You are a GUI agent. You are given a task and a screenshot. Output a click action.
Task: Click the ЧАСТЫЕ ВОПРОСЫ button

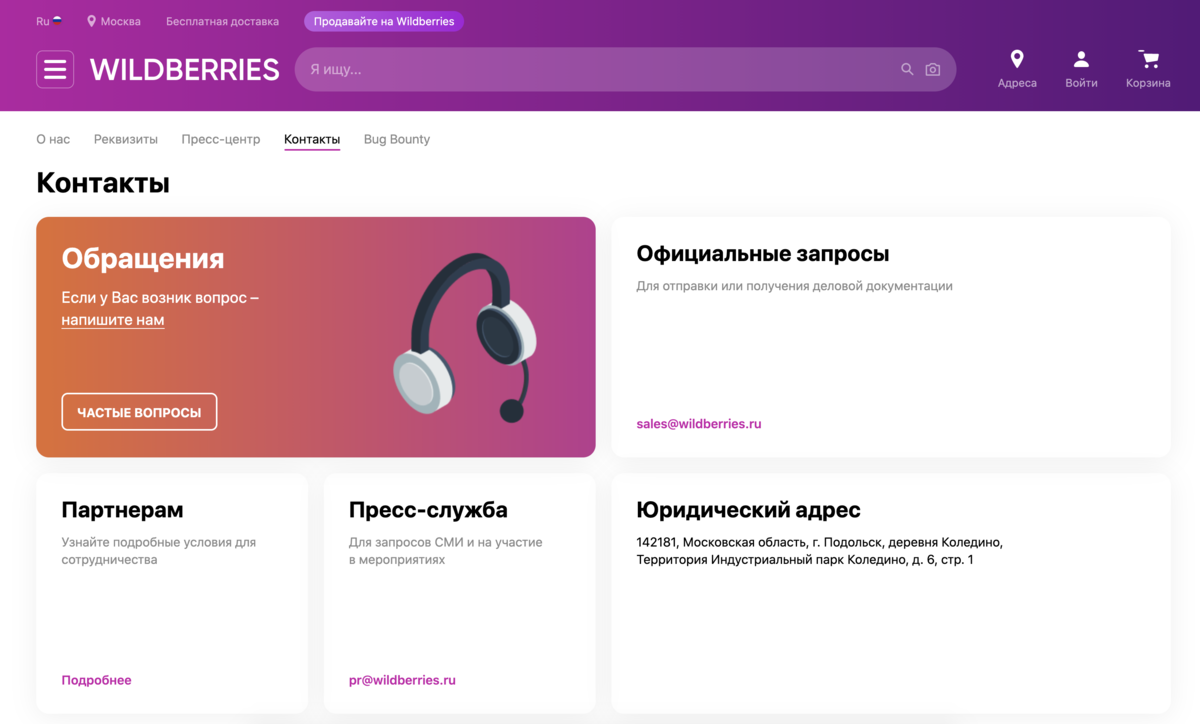tap(139, 412)
